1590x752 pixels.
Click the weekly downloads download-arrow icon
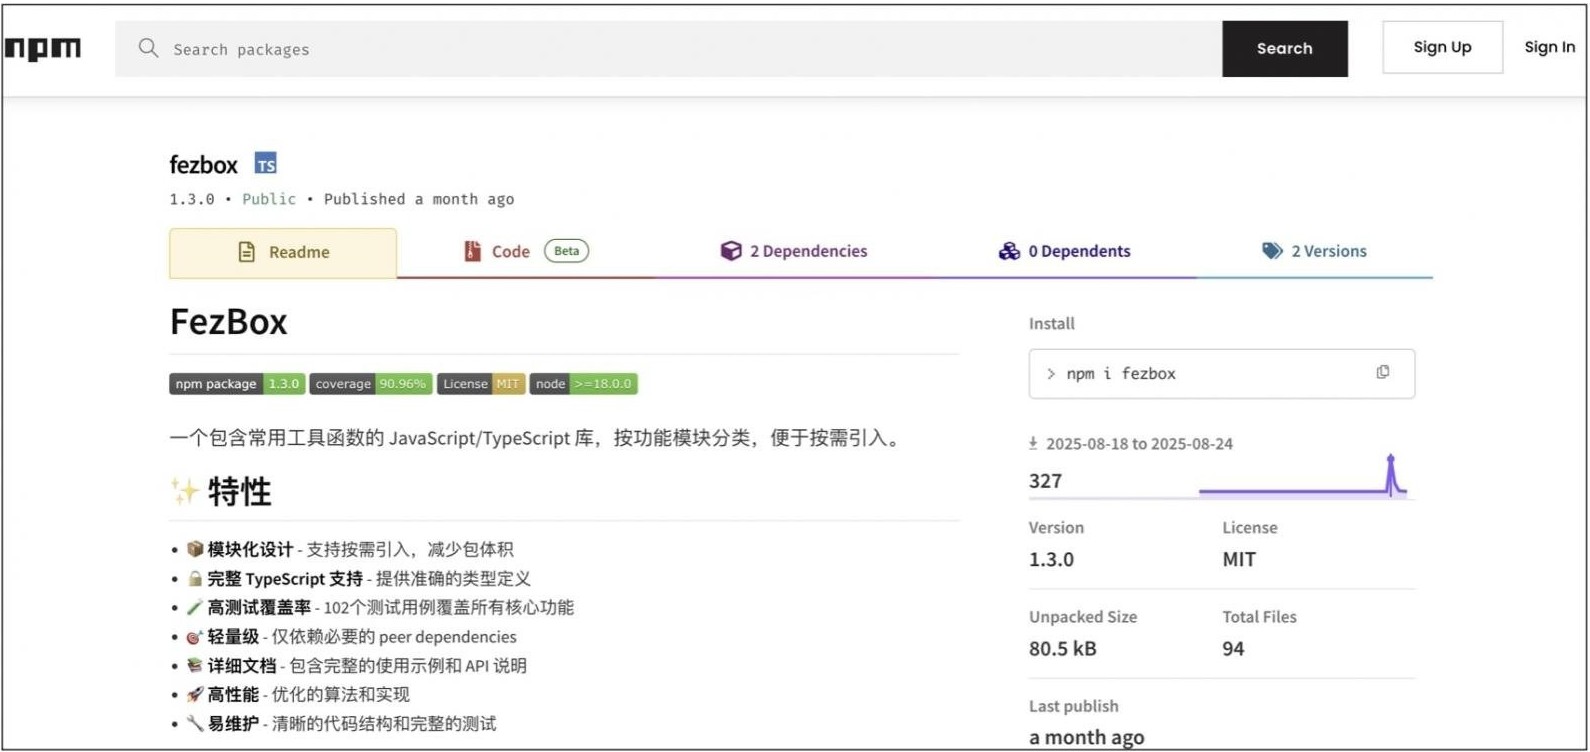point(1033,443)
